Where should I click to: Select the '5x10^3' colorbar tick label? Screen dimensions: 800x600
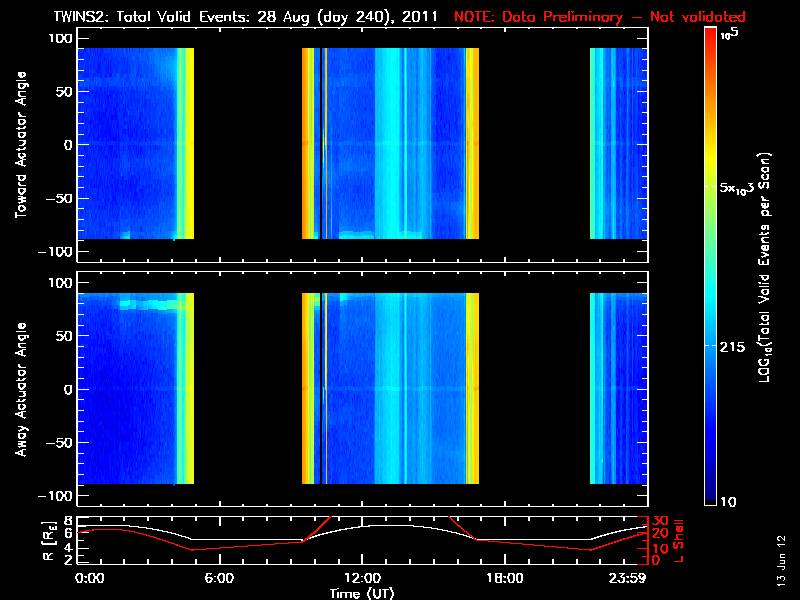pyautogui.click(x=737, y=188)
